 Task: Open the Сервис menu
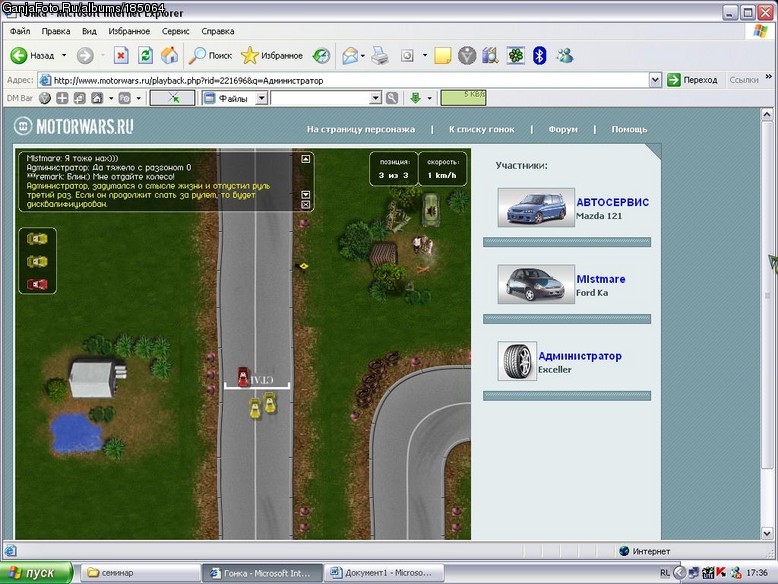point(176,31)
